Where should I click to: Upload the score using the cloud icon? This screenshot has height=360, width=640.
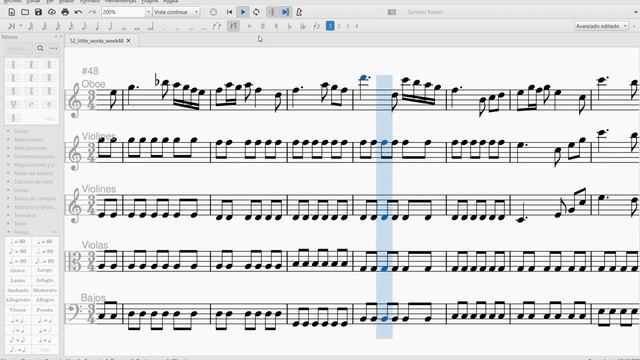[x=52, y=12]
